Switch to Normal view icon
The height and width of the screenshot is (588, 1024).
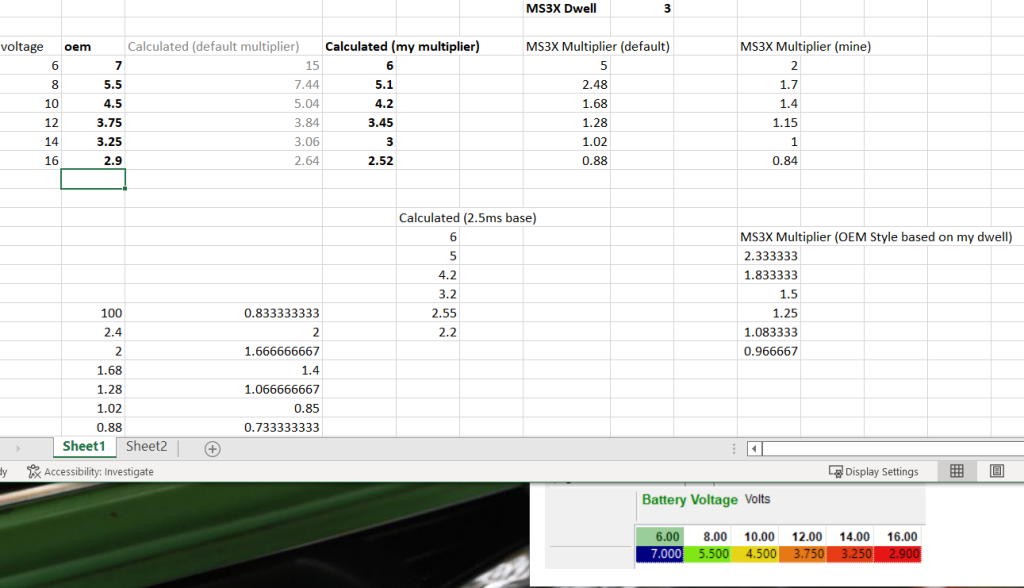click(957, 471)
